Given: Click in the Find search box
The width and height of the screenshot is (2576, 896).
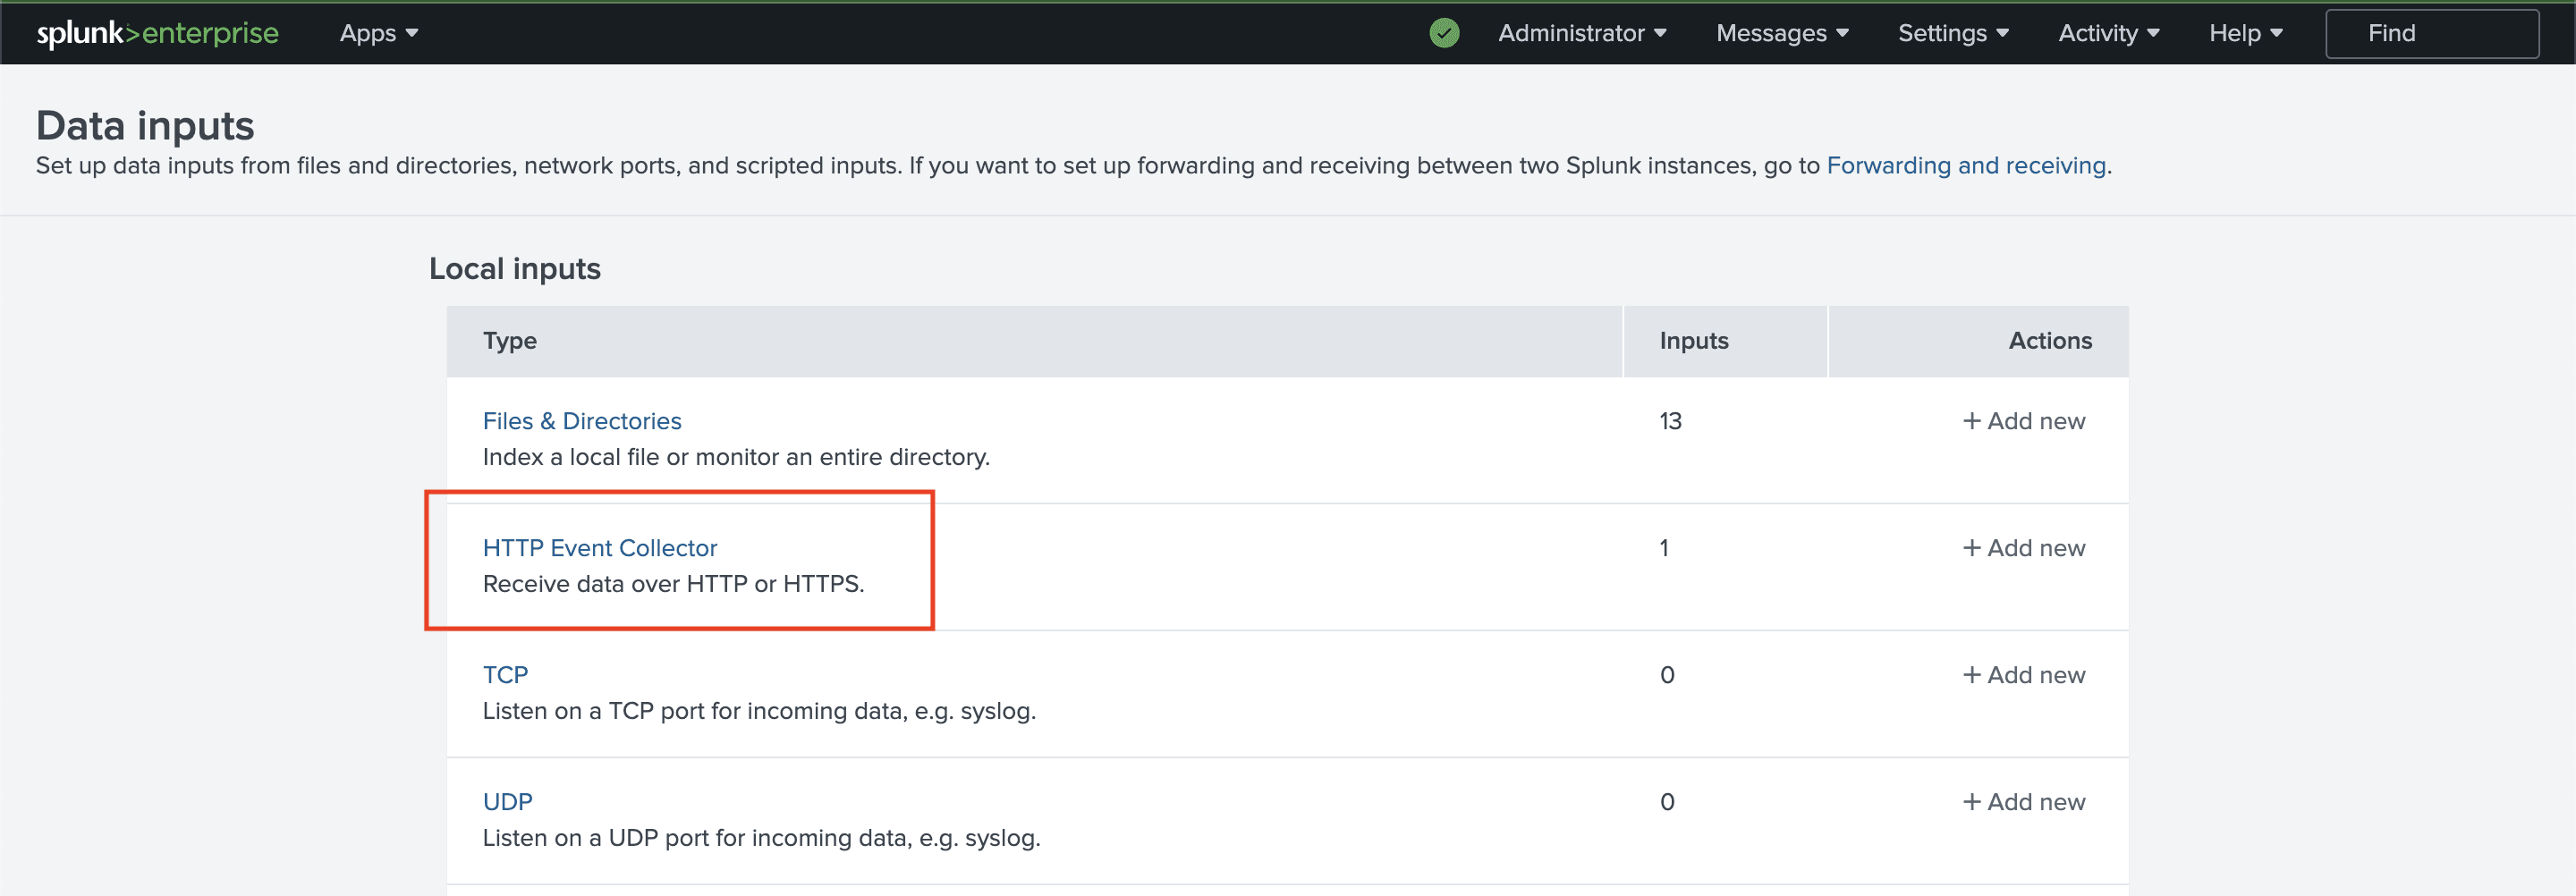Looking at the screenshot, I should point(2430,33).
